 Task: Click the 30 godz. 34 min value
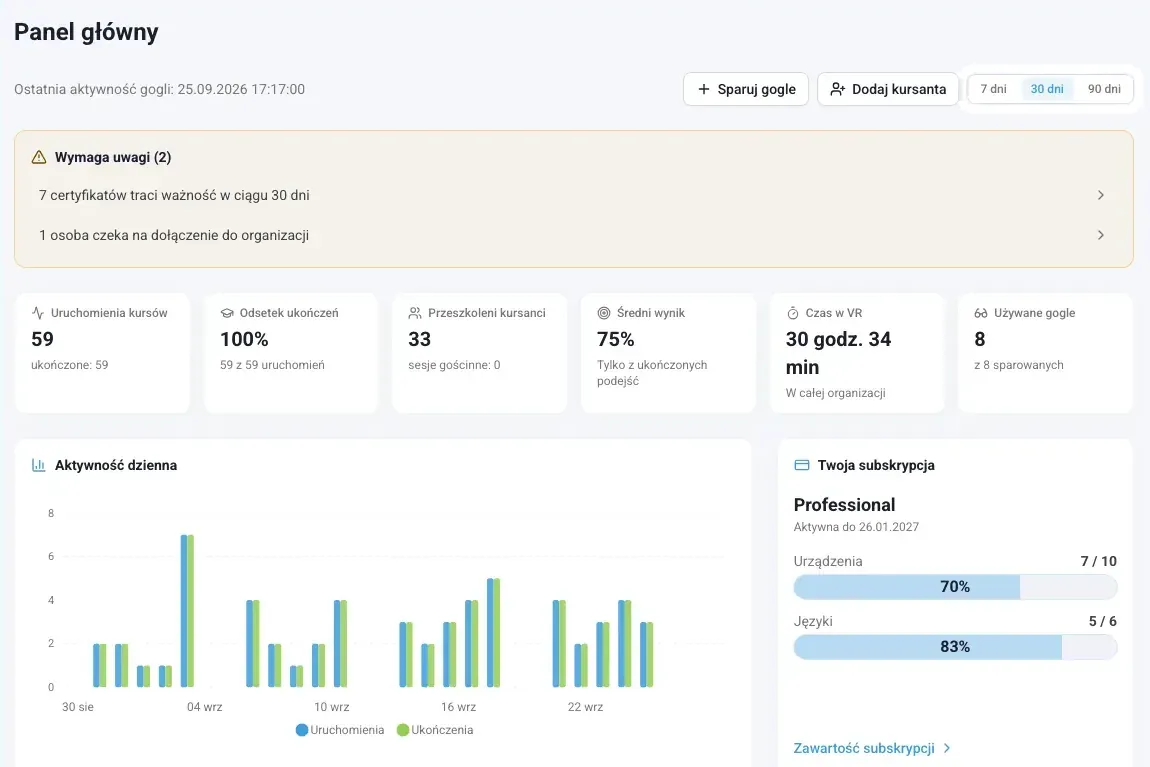pos(838,353)
